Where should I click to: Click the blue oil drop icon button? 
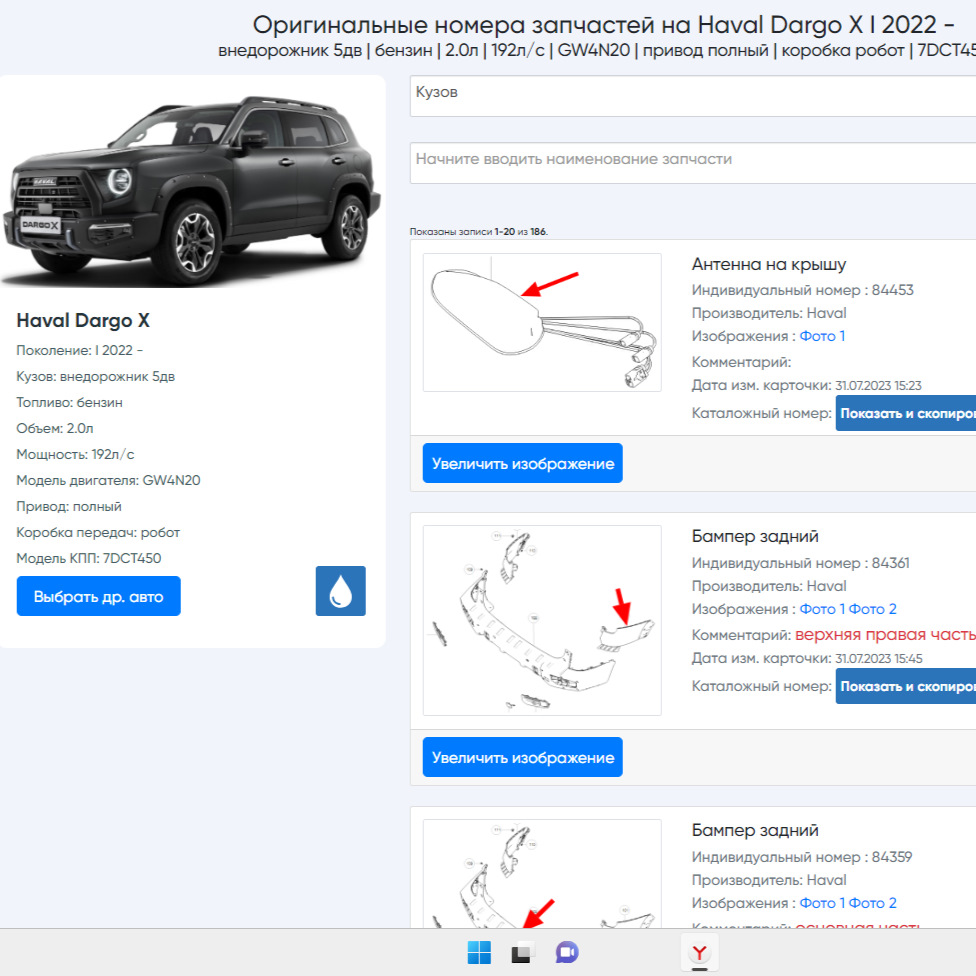tap(340, 591)
